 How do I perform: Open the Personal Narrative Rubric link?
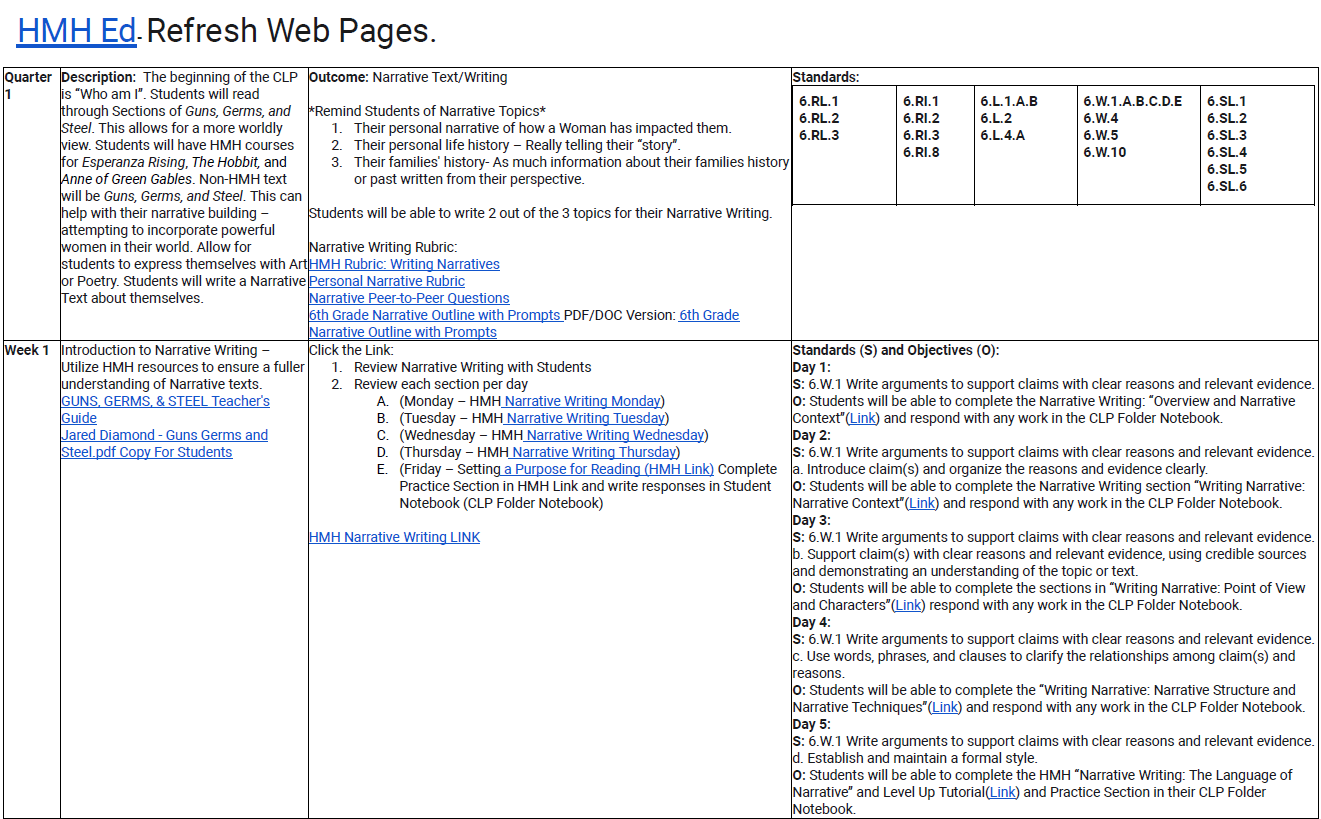[x=387, y=281]
